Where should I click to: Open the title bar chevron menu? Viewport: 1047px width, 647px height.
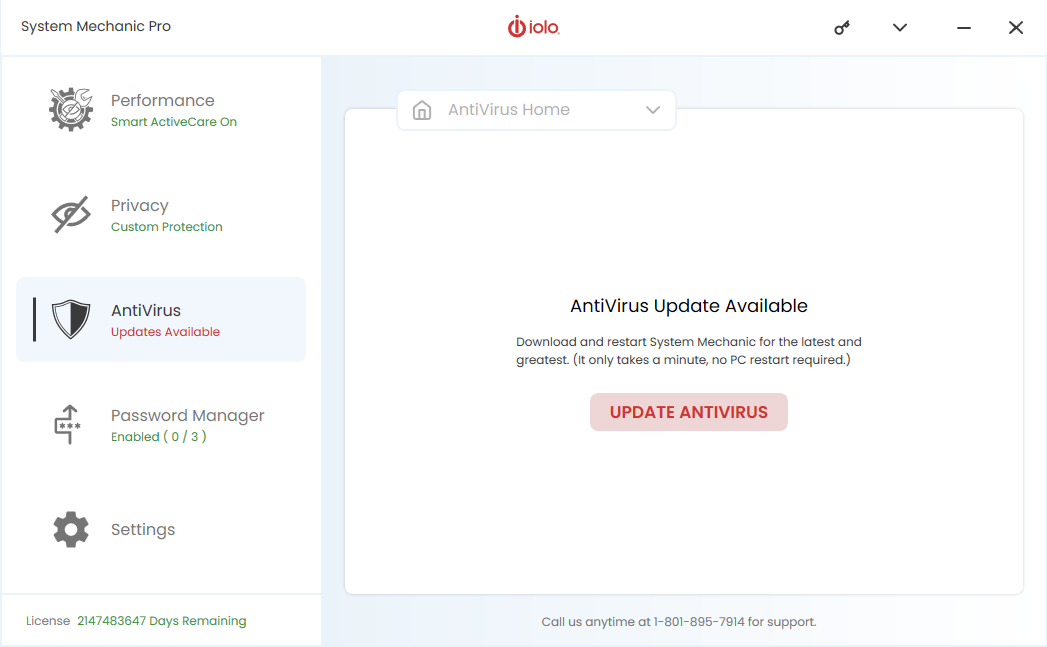click(x=900, y=27)
